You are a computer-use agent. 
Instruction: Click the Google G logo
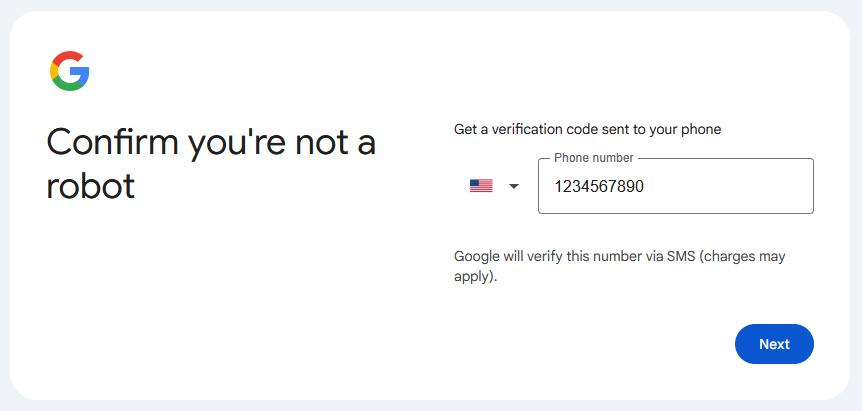pyautogui.click(x=69, y=71)
